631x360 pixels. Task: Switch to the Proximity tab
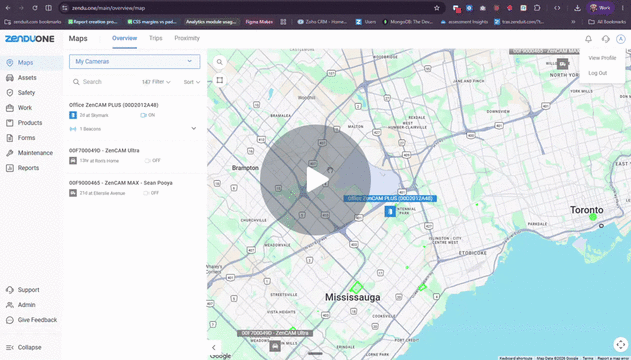(187, 38)
